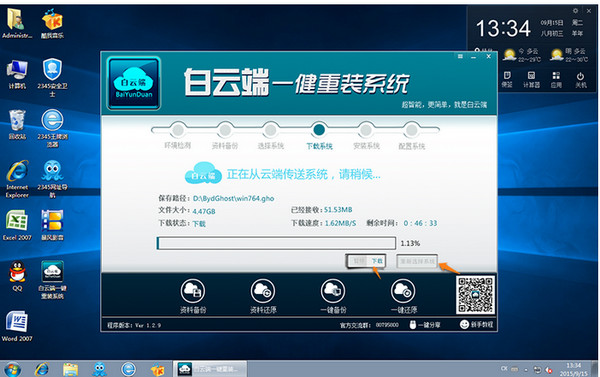The width and height of the screenshot is (600, 377).
Task: Click the download progress bar
Action: coord(276,243)
